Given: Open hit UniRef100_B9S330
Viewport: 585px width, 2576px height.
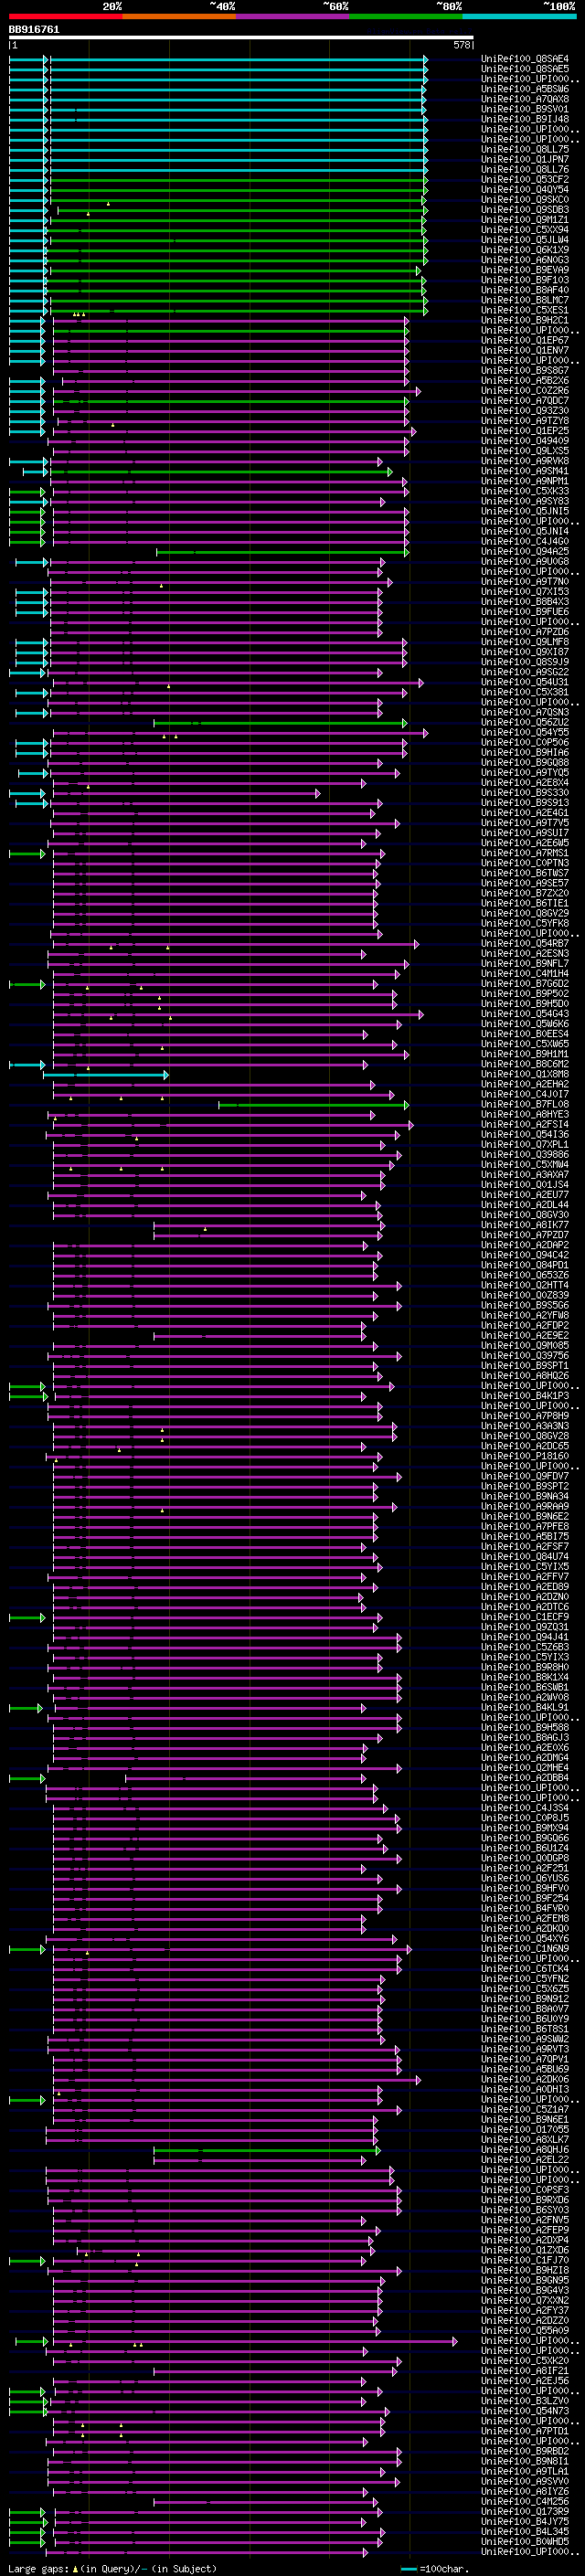Looking at the screenshot, I should (525, 793).
